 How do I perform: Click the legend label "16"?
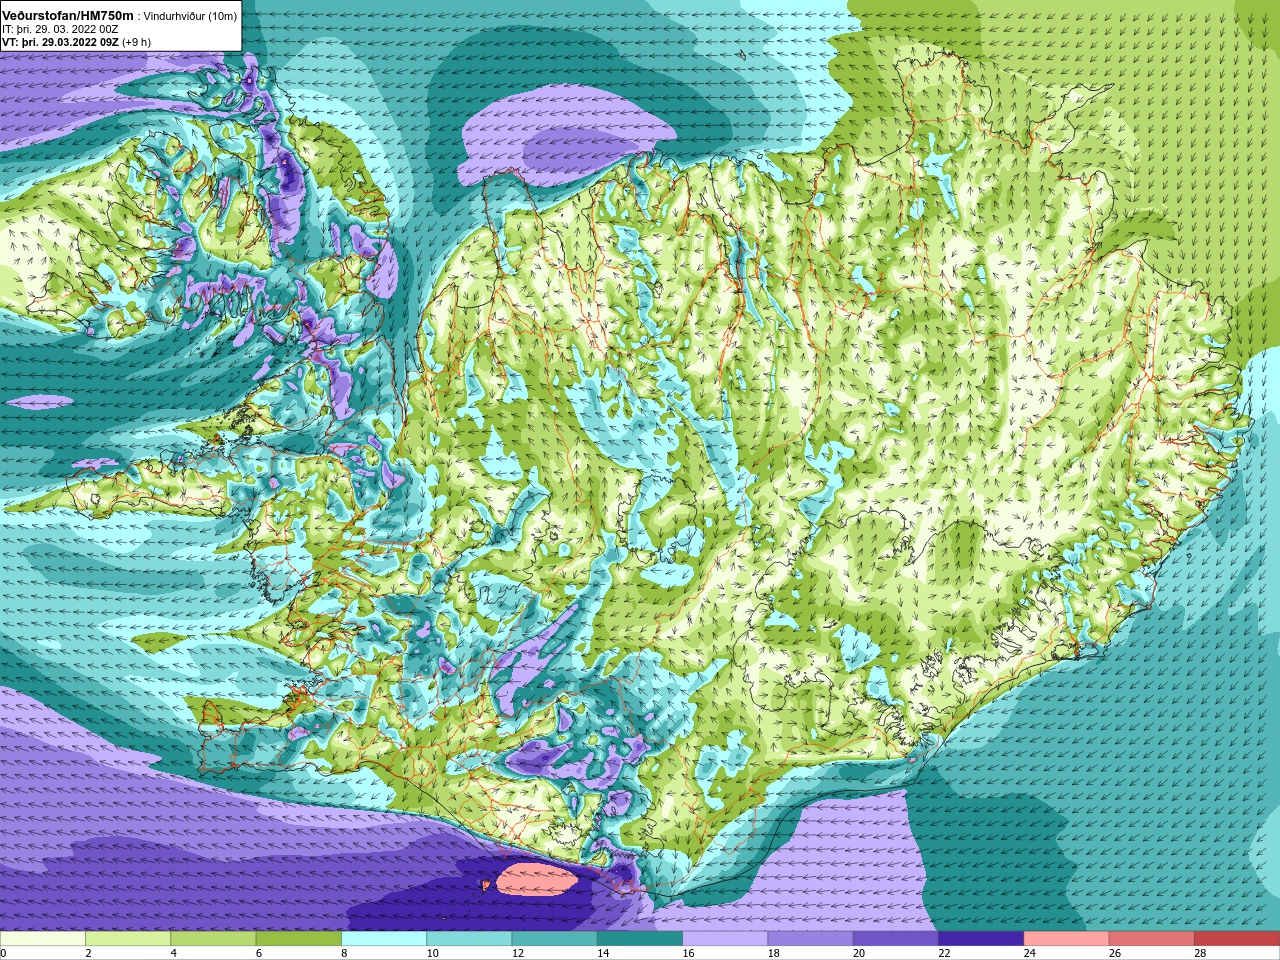(688, 953)
